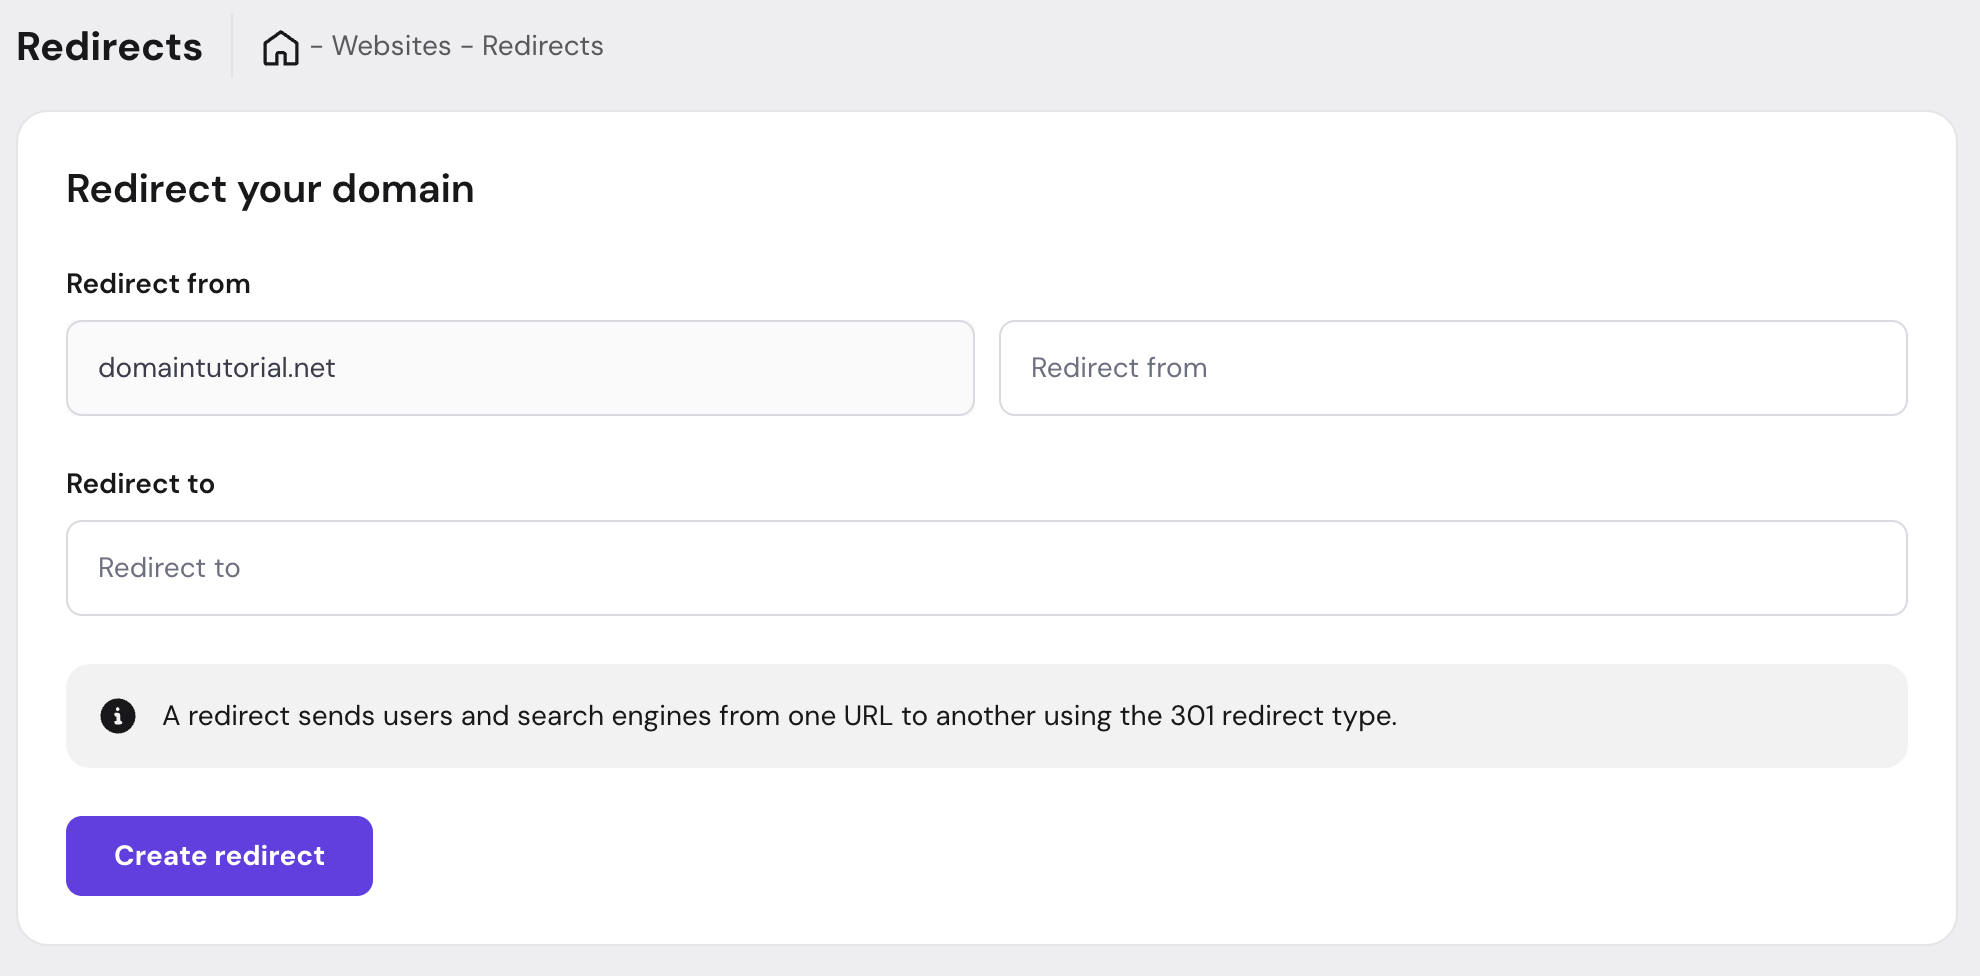Click the "Redirect to" field label
The height and width of the screenshot is (976, 1980).
click(140, 484)
